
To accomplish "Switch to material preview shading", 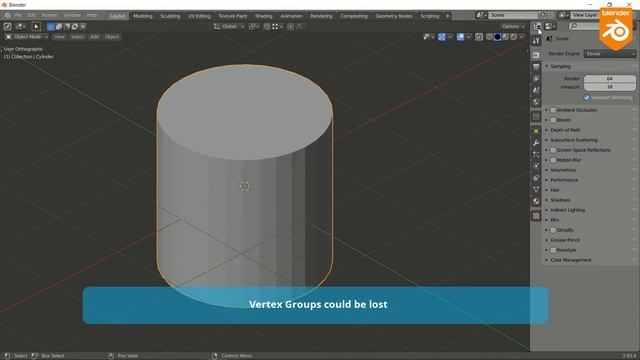I will 505,37.
